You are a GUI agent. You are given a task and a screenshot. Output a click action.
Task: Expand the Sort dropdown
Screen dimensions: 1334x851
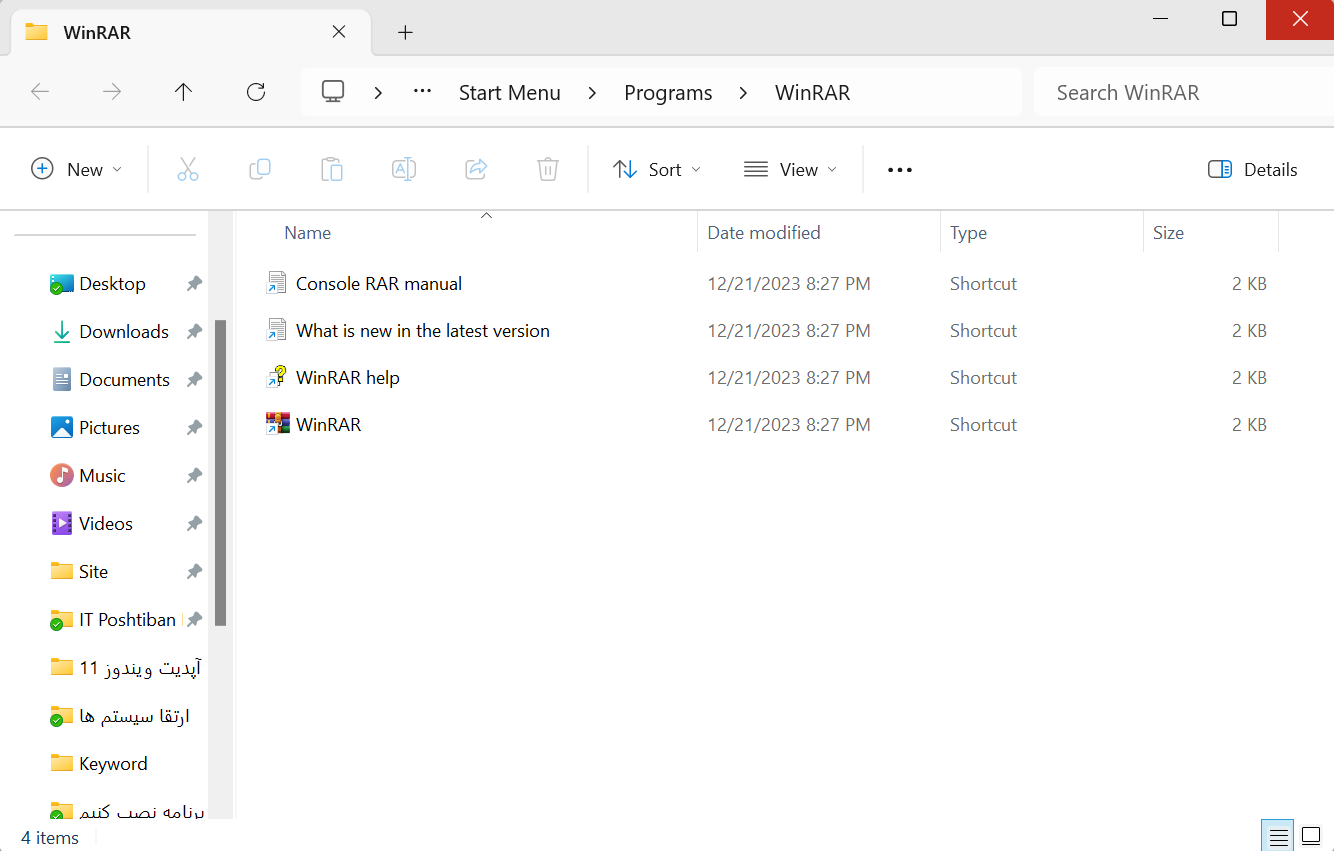click(657, 170)
